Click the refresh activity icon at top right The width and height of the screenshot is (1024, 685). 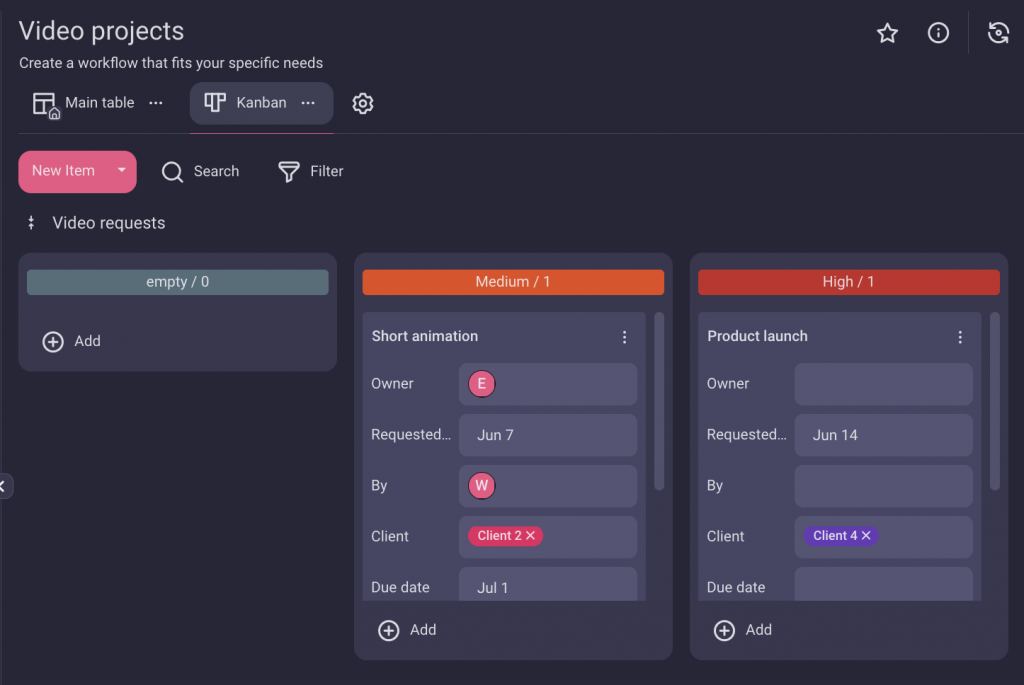click(998, 33)
